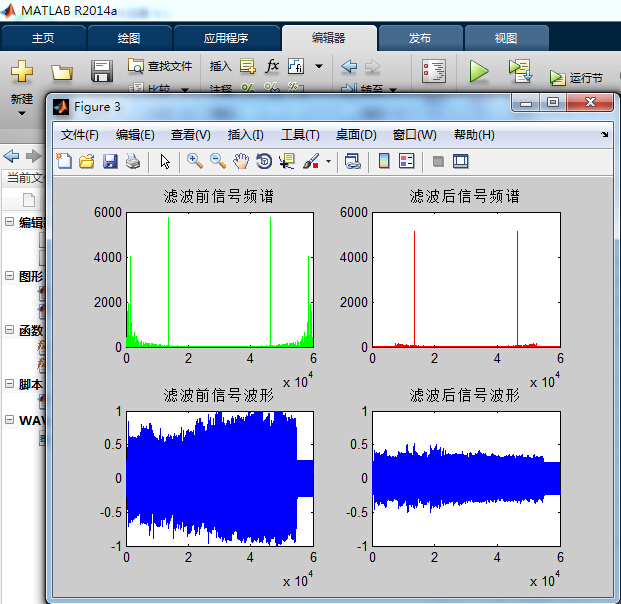This screenshot has height=604, width=621.
Task: Open the 新建 dropdown arrow
Action: (x=22, y=113)
